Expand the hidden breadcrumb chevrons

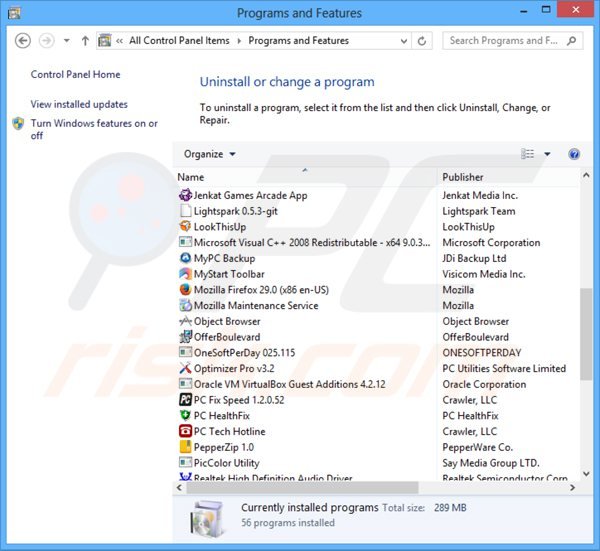coord(119,41)
